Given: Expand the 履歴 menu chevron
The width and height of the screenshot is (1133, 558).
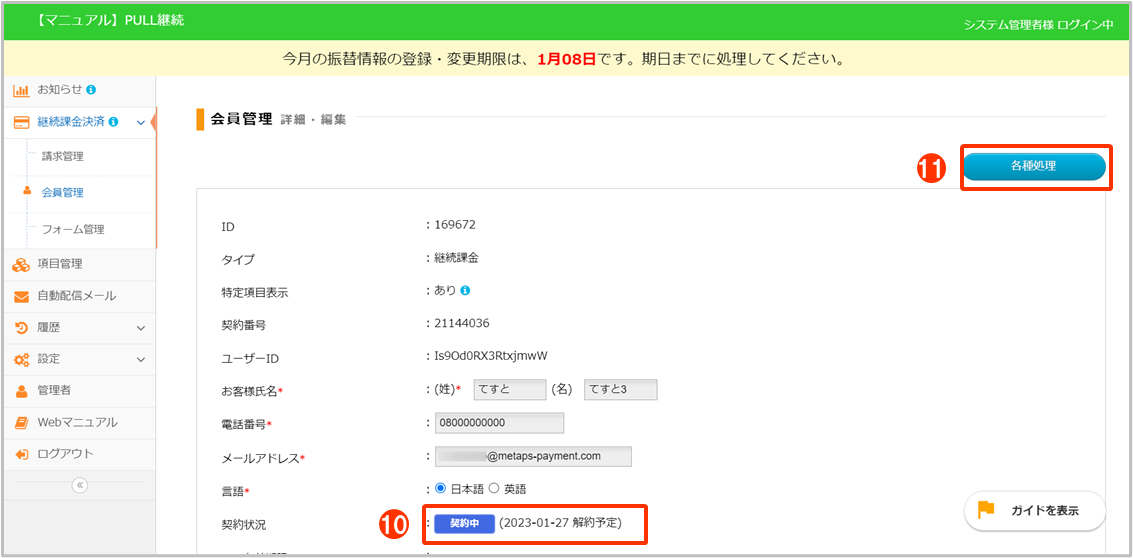Looking at the screenshot, I should [x=141, y=328].
